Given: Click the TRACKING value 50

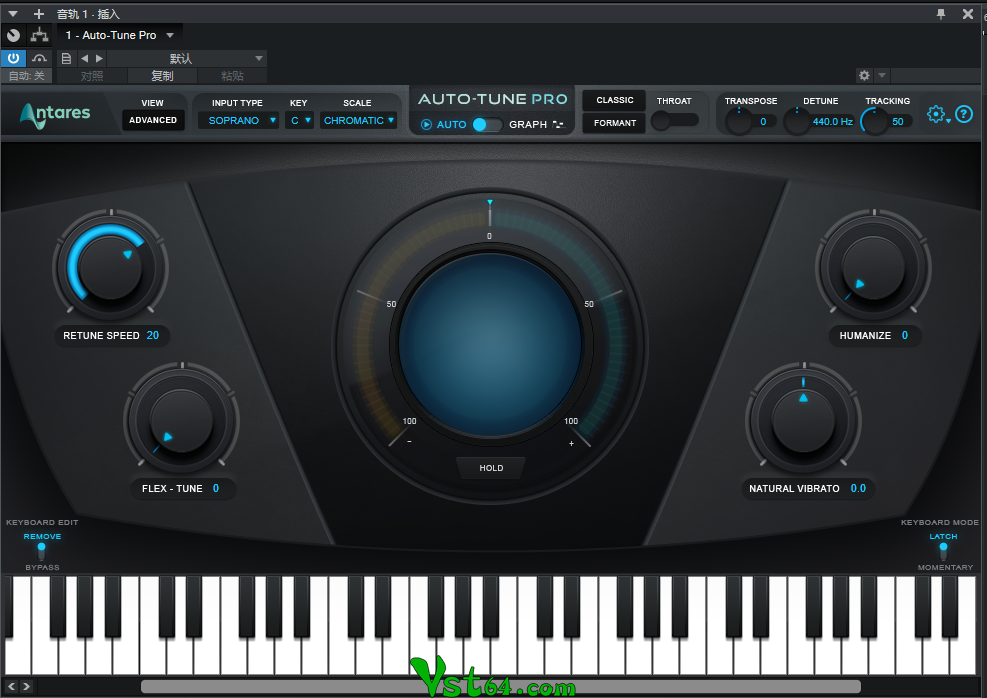Looking at the screenshot, I should pos(898,121).
